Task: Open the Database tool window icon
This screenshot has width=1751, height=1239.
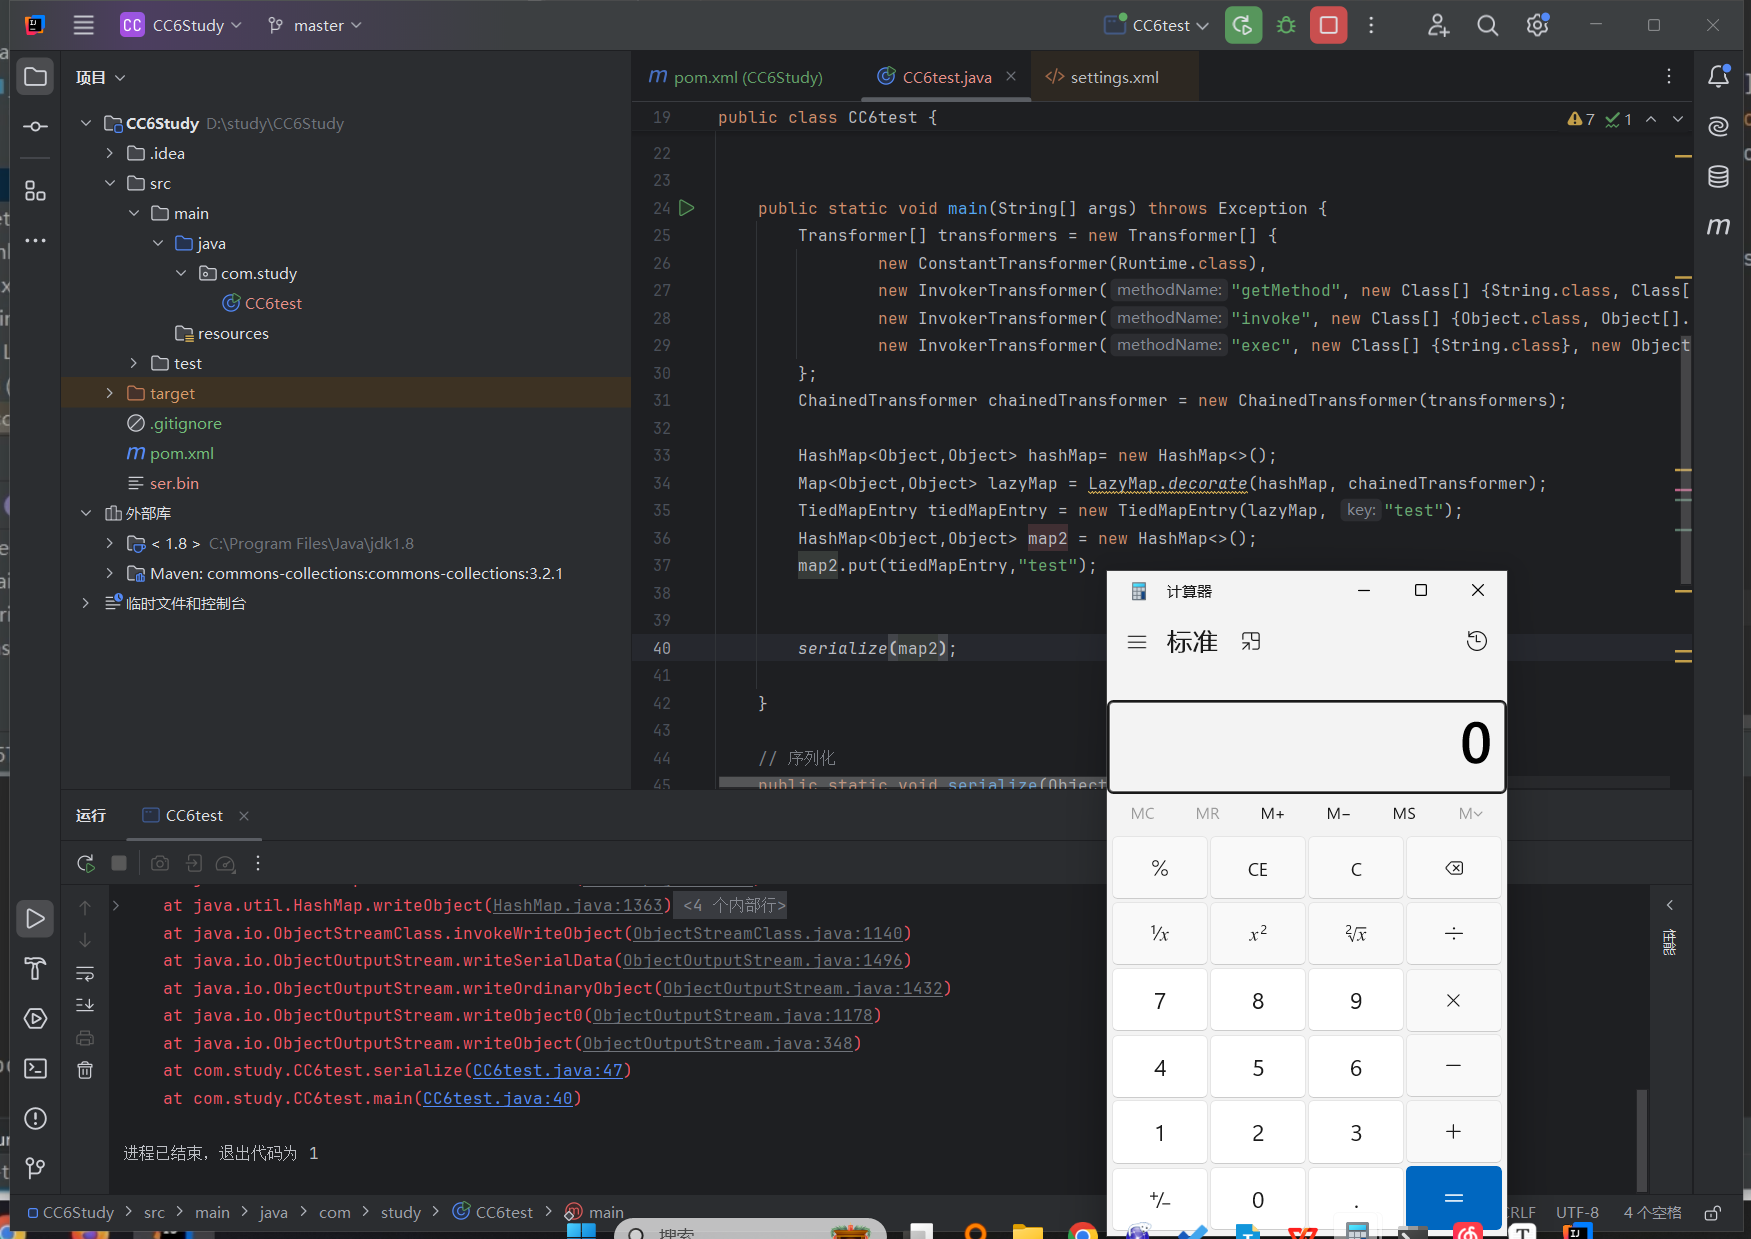Action: point(1718,177)
